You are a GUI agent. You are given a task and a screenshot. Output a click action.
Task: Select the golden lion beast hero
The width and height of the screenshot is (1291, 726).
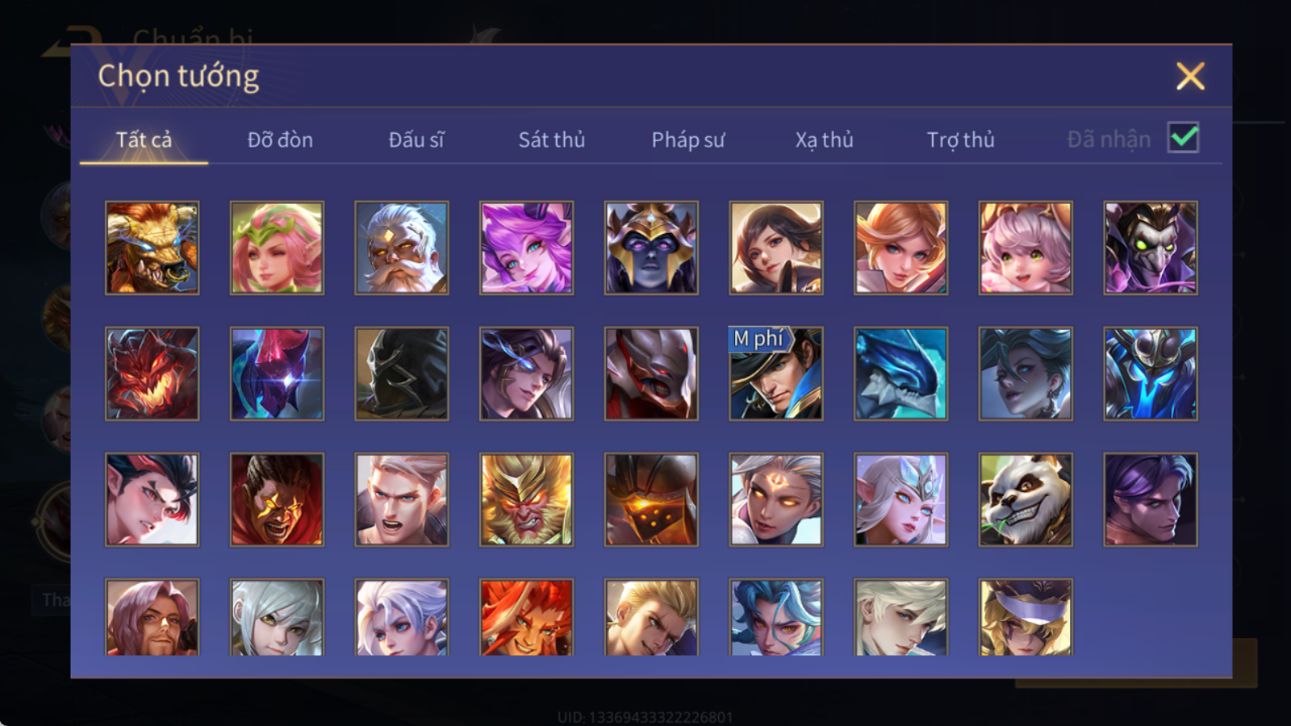pyautogui.click(x=152, y=248)
